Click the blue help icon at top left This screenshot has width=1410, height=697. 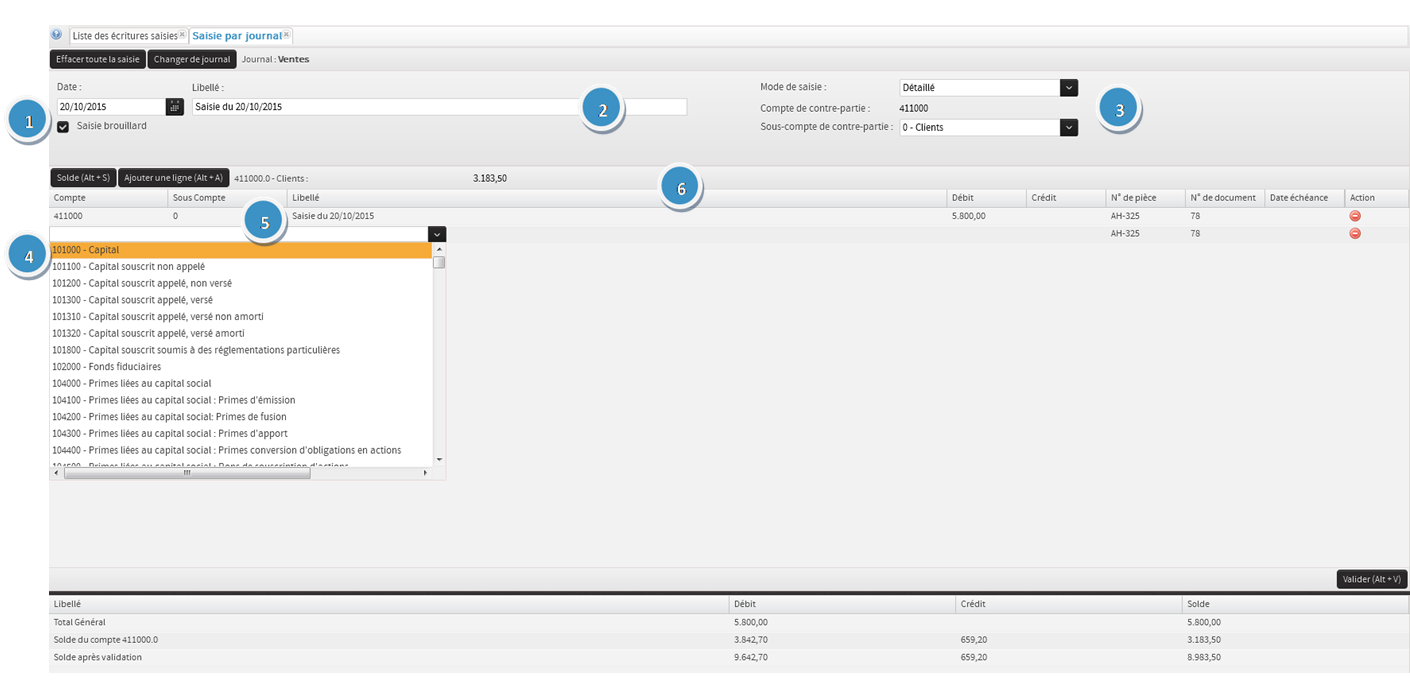coord(56,35)
